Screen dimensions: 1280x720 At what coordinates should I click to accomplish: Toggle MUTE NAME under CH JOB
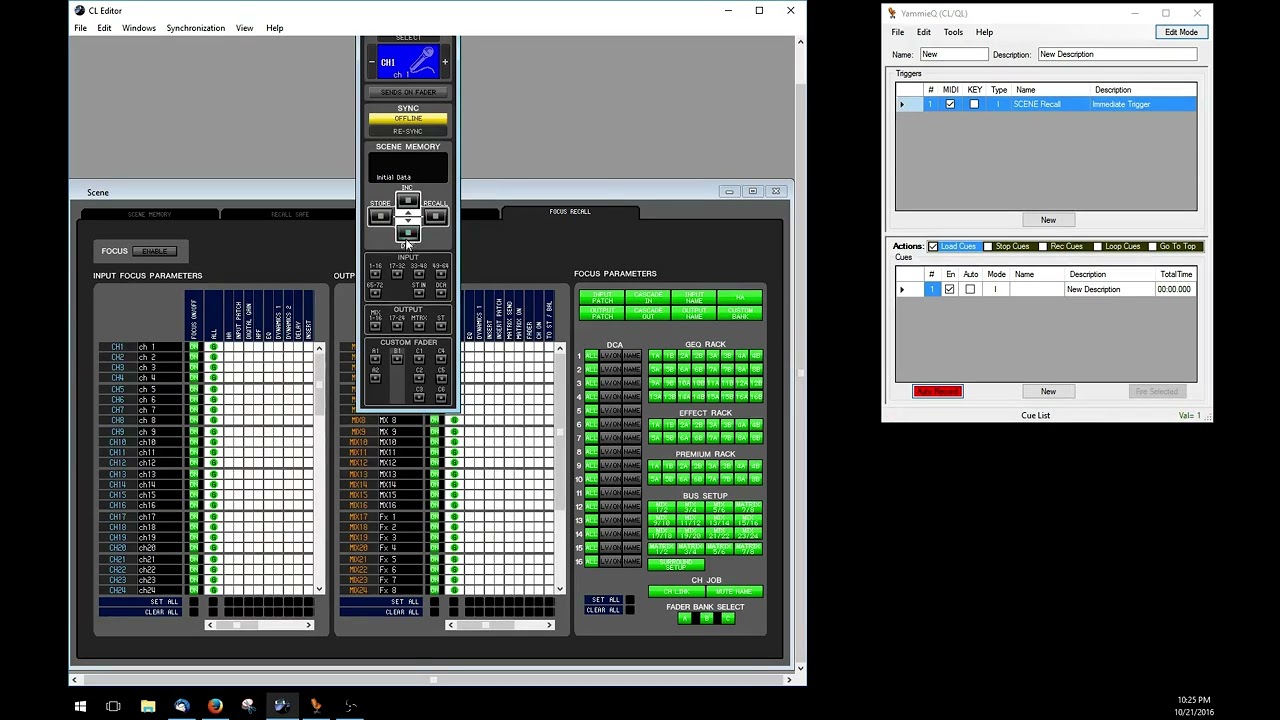pyautogui.click(x=734, y=592)
